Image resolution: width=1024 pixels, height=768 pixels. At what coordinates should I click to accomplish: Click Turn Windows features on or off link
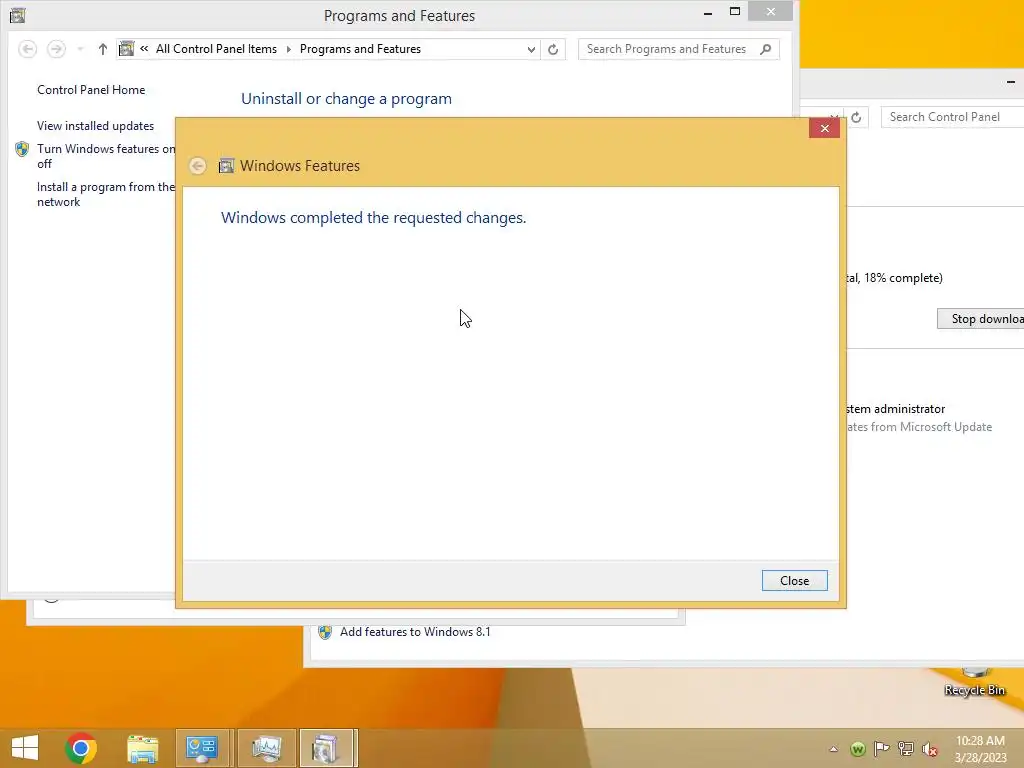coord(106,156)
